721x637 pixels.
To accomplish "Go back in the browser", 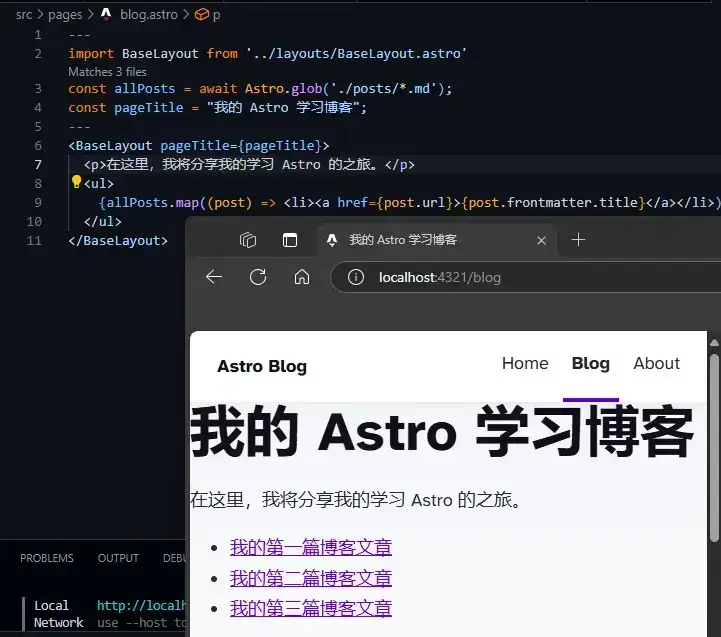I will (214, 277).
